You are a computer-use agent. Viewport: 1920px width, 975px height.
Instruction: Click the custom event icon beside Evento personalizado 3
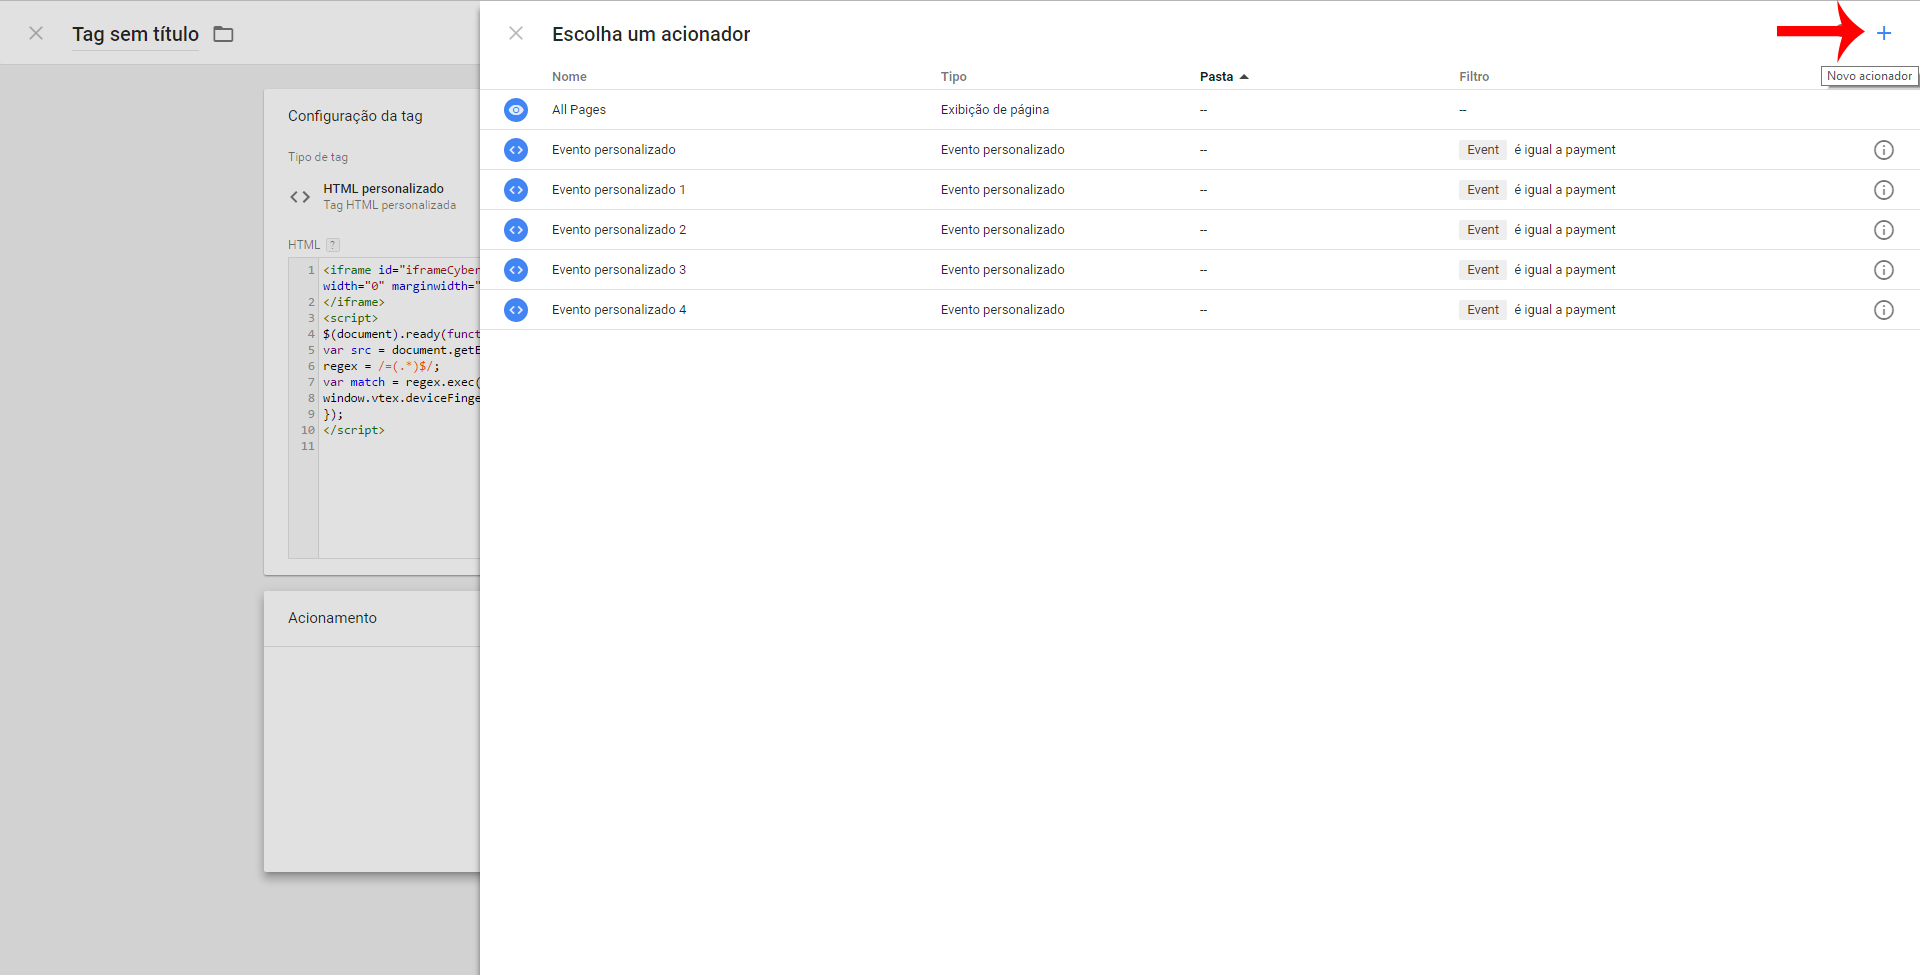[516, 269]
